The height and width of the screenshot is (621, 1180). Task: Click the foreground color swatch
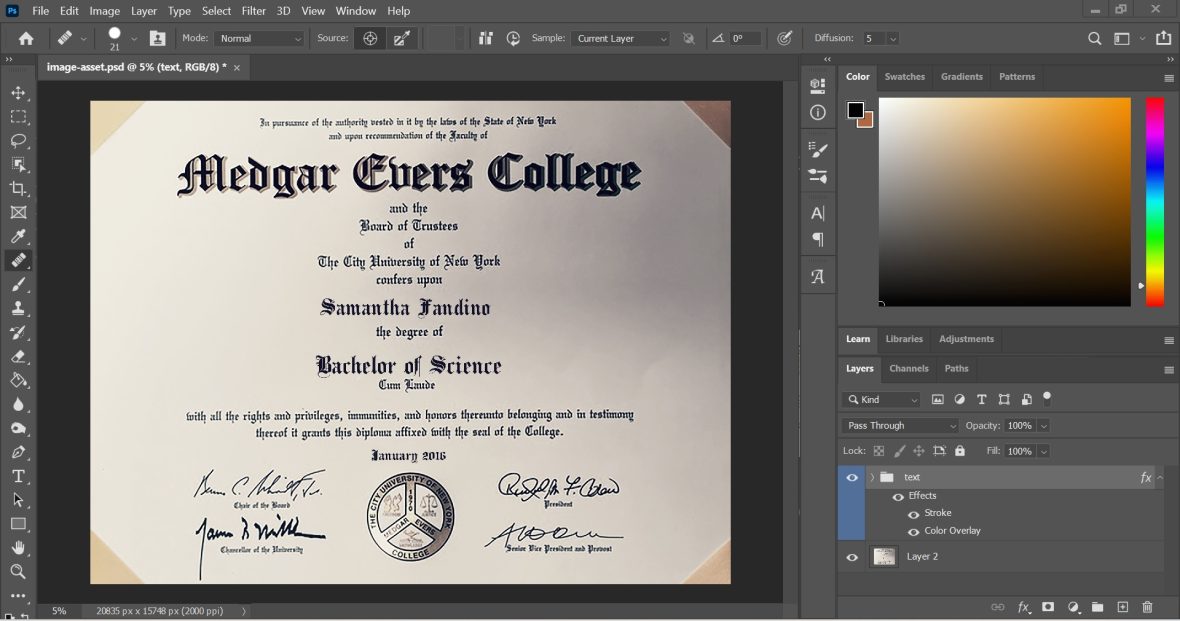(x=855, y=110)
